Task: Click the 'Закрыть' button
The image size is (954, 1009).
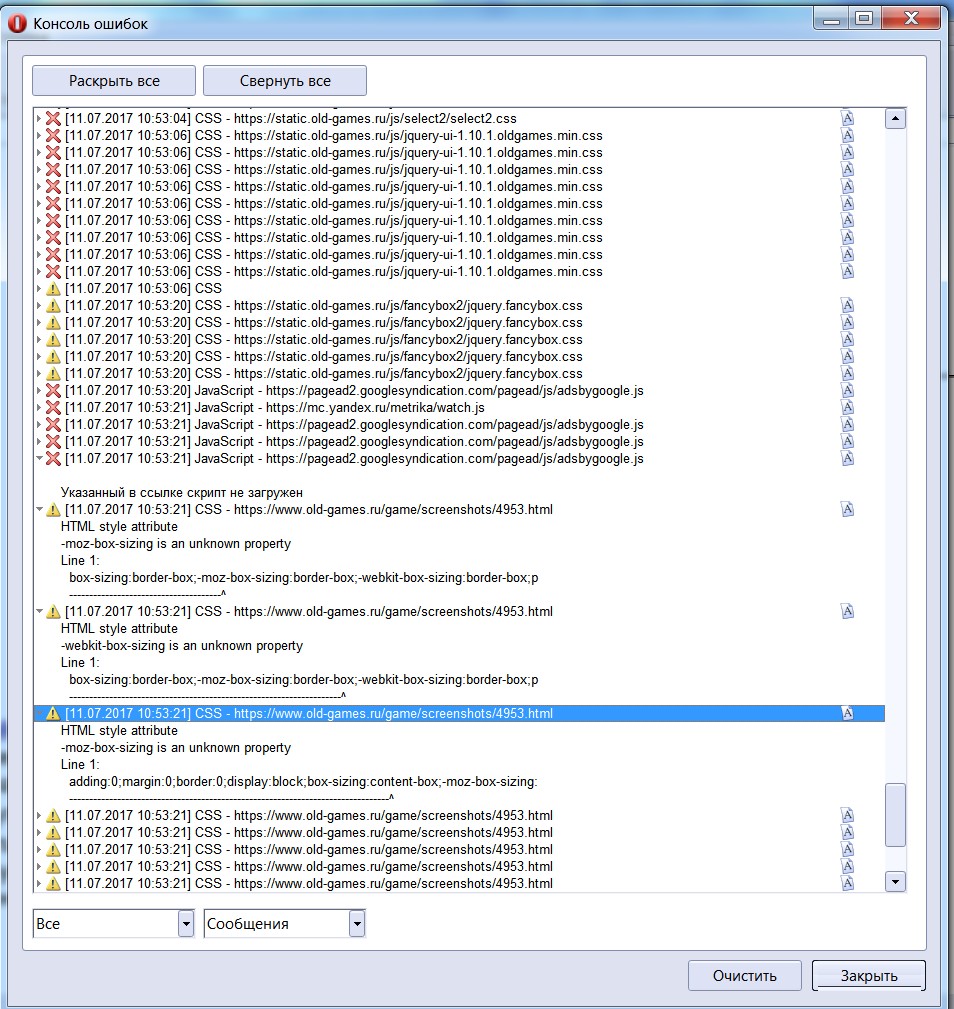Action: pos(868,976)
